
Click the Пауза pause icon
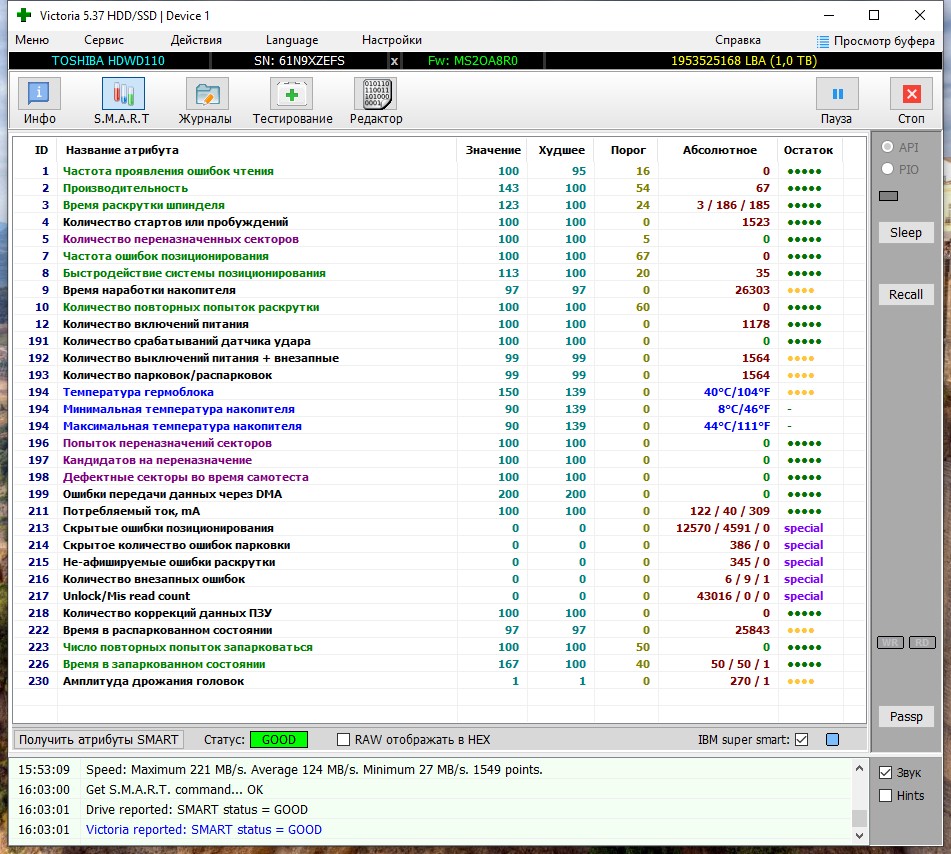click(x=837, y=94)
